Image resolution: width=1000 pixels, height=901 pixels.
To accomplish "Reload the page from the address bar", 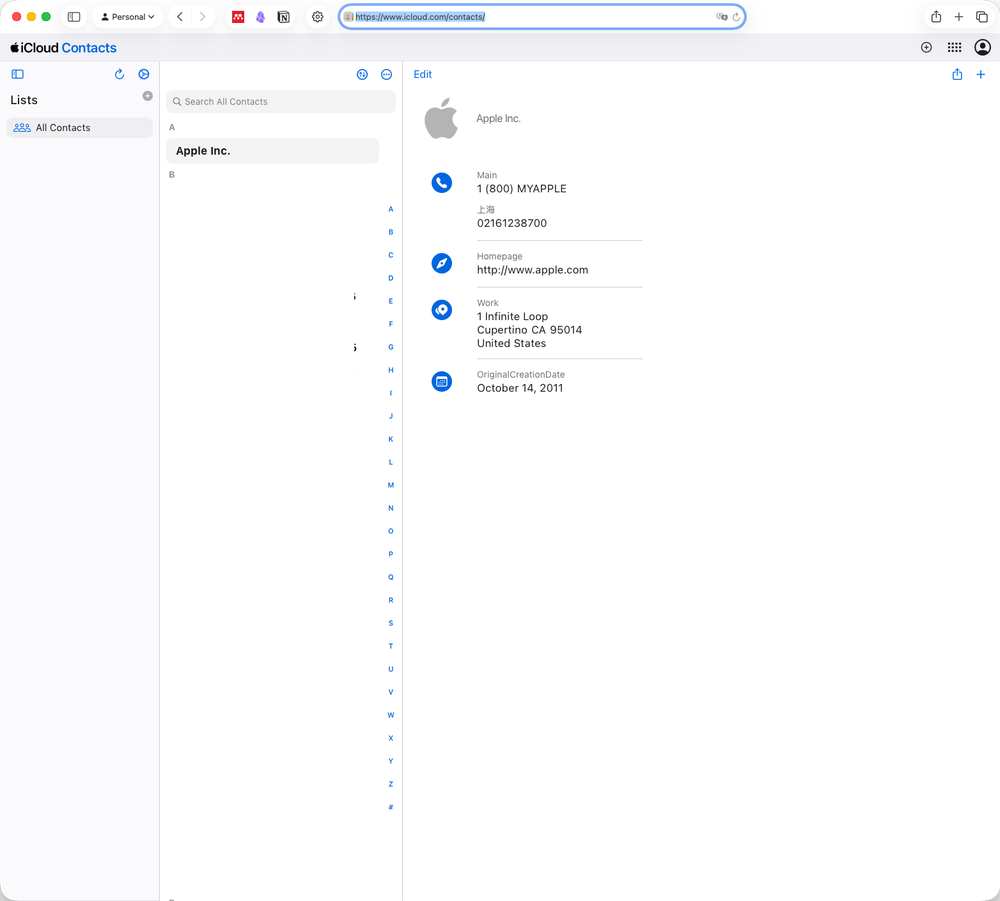I will [736, 17].
